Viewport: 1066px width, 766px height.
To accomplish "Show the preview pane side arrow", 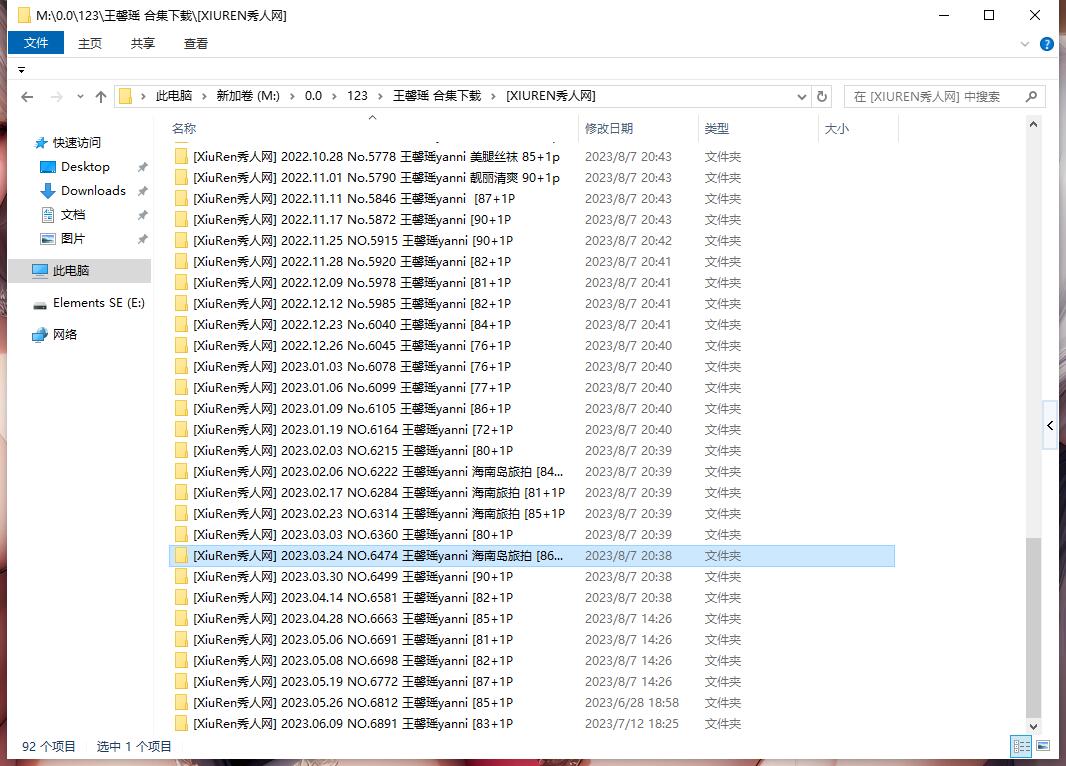I will (1050, 425).
